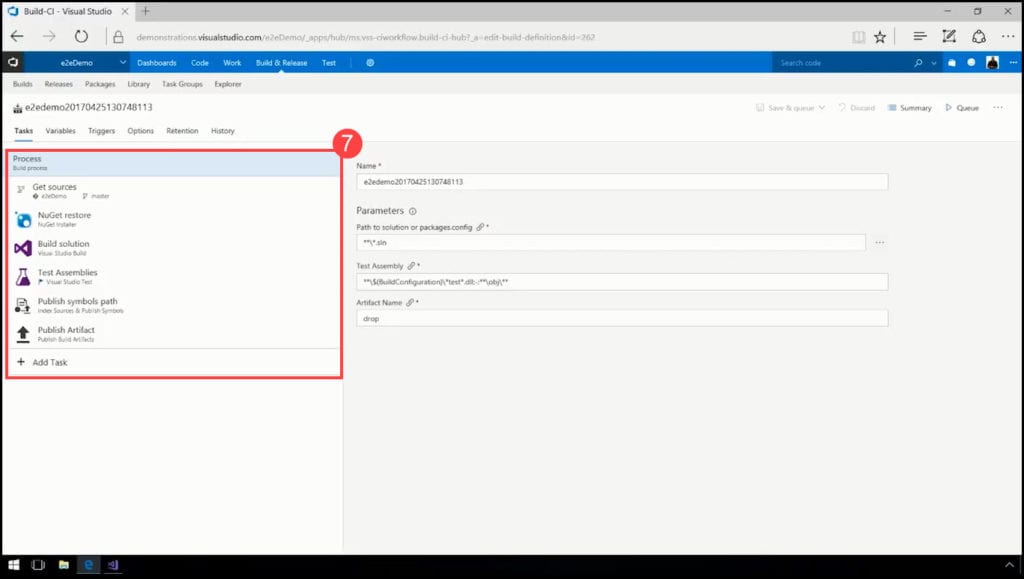Viewport: 1024px width, 579px height.
Task: Click the link icon beside Path to solution
Action: [480, 227]
